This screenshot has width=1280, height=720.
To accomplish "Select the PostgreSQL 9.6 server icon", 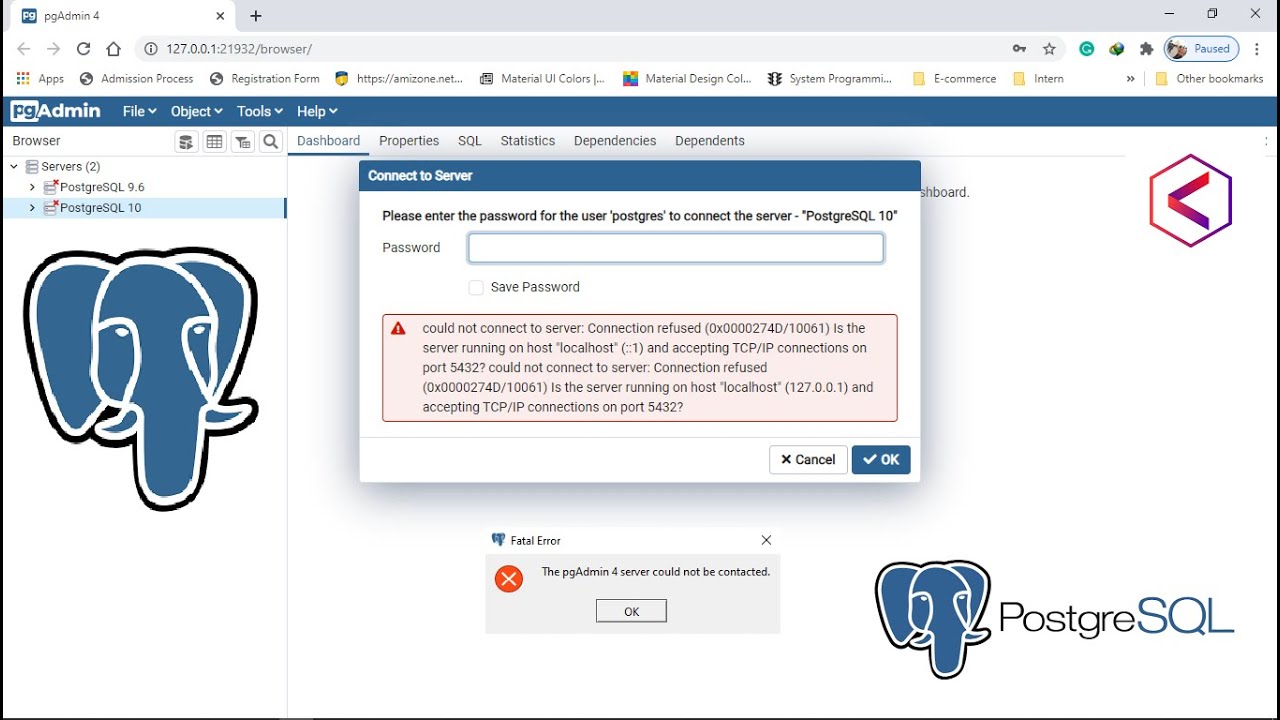I will [x=51, y=187].
